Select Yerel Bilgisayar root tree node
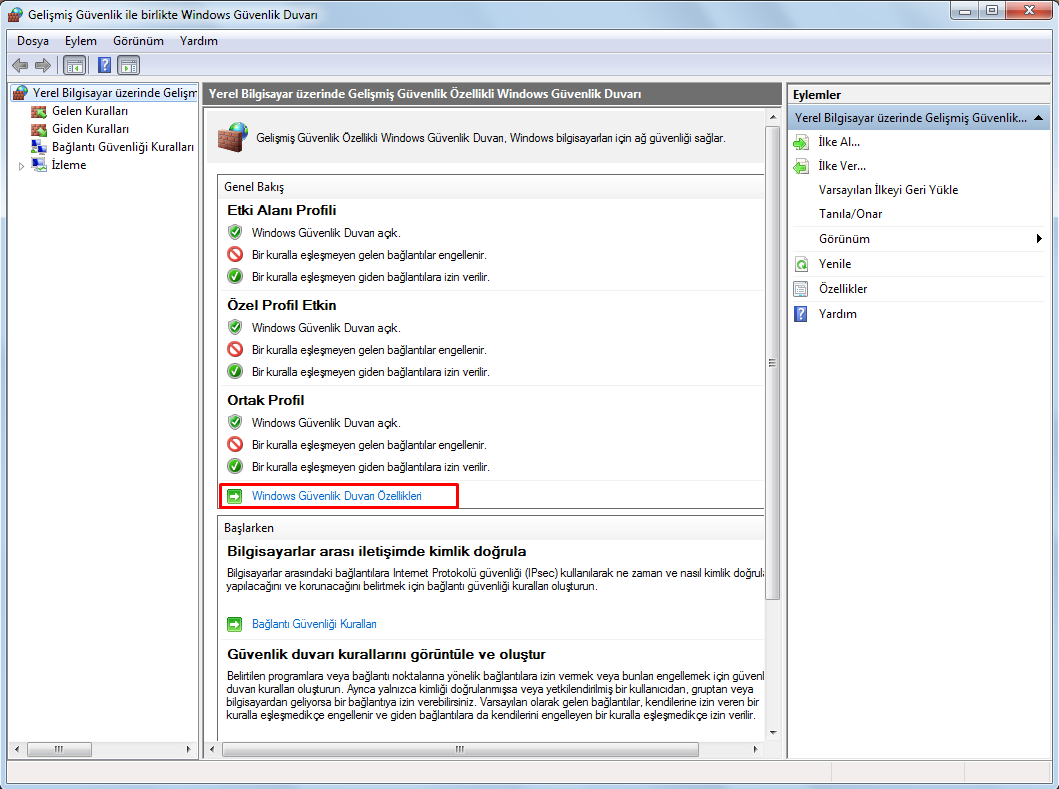1059x789 pixels. (114, 93)
